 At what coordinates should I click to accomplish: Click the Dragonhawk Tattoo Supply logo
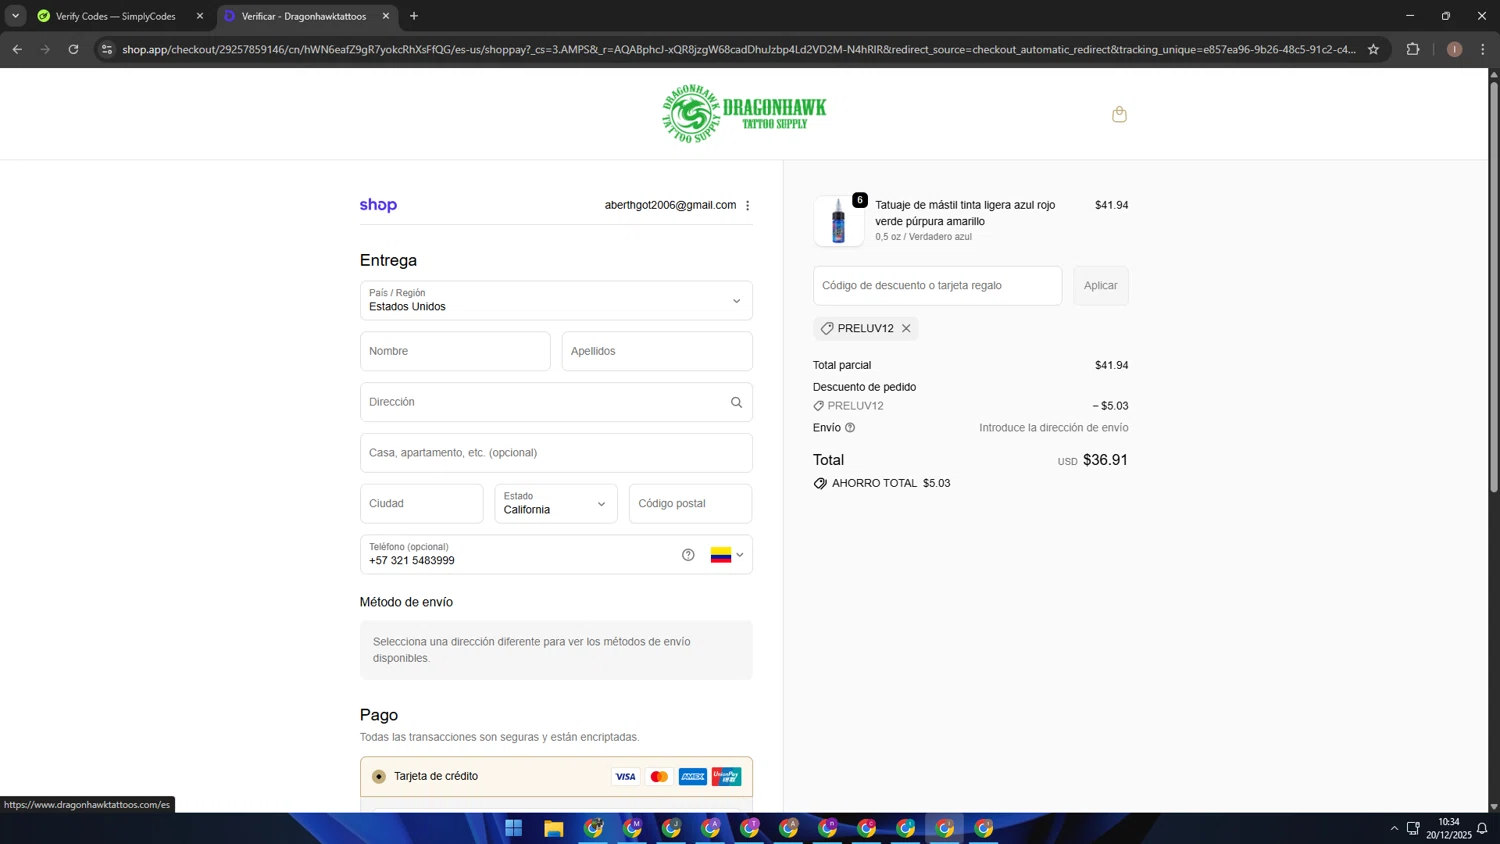click(x=744, y=114)
